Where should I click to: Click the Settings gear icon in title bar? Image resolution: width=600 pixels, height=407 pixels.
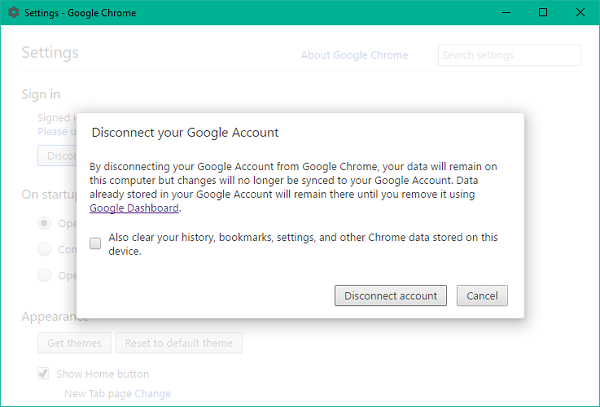pyautogui.click(x=12, y=13)
